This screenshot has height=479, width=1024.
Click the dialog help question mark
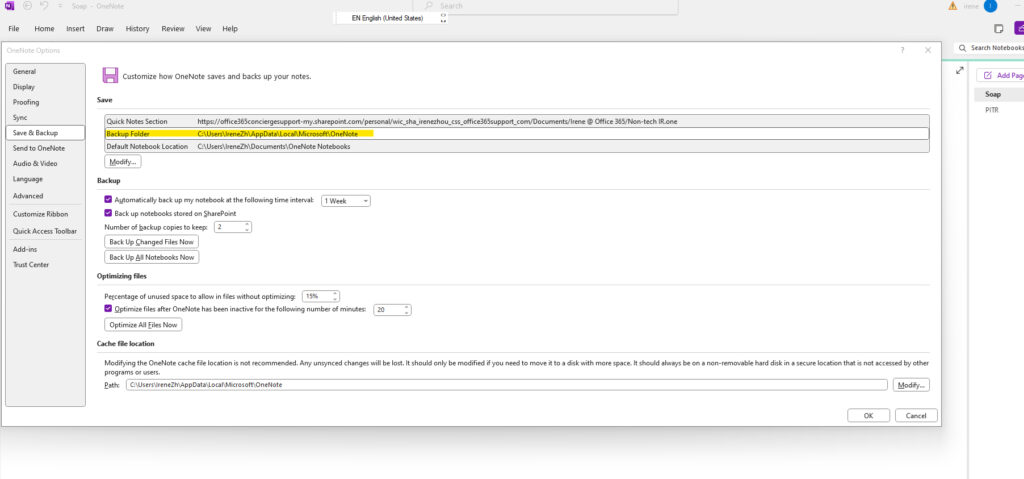pos(903,50)
